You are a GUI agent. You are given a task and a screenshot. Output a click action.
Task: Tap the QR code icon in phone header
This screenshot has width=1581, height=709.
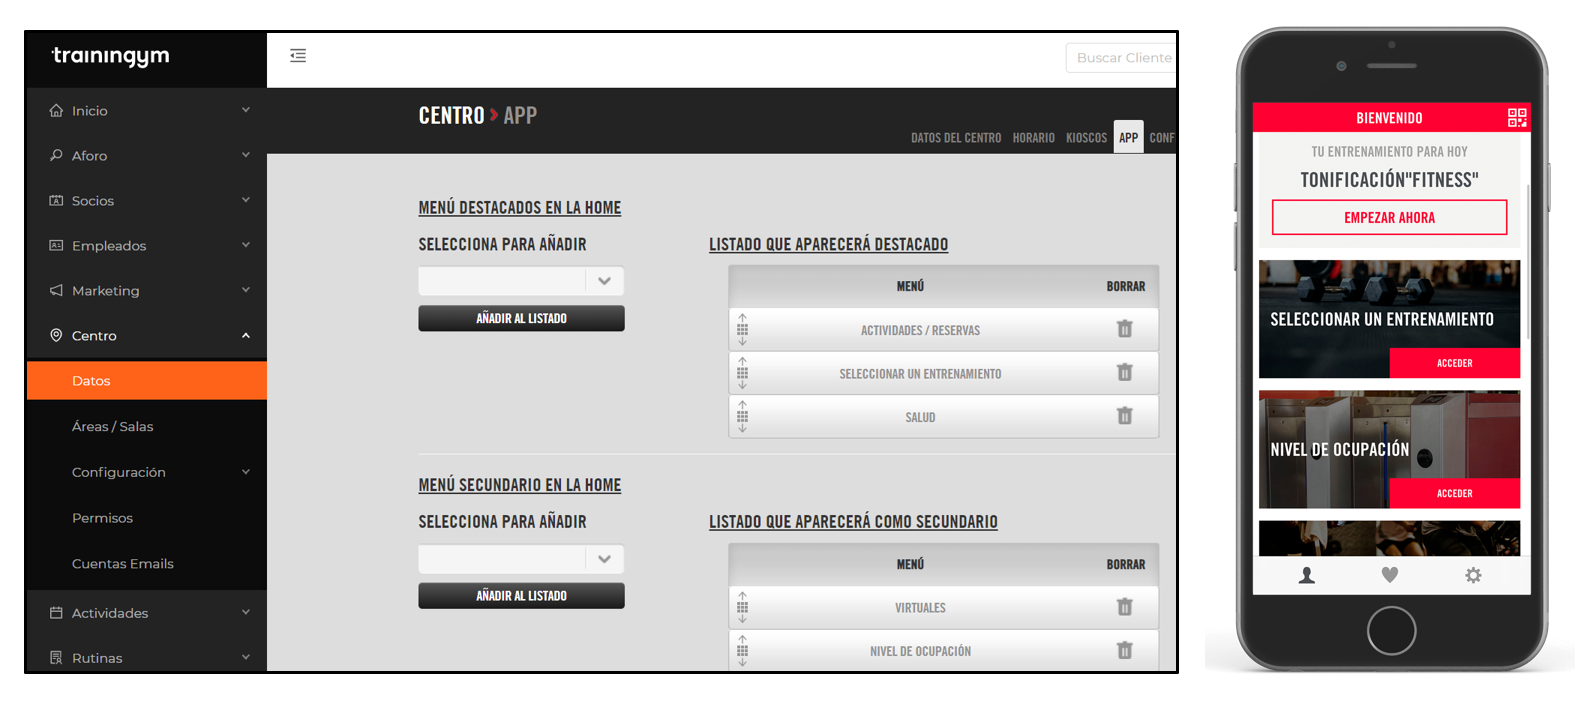click(x=1517, y=118)
